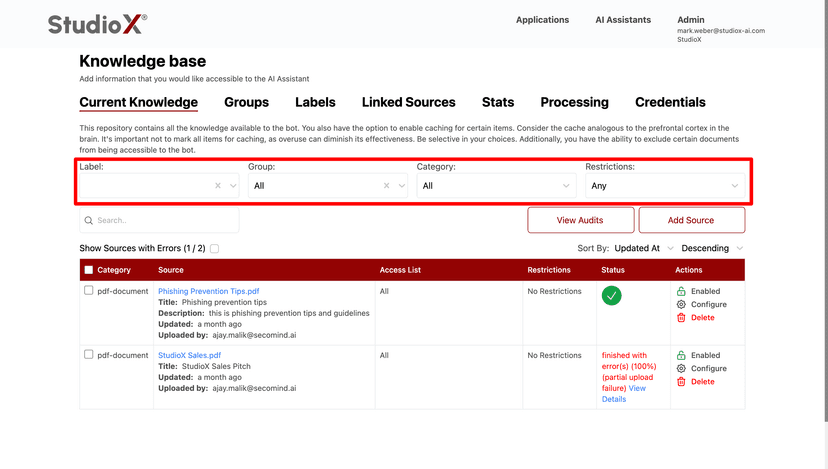Click the Status column header
The width and height of the screenshot is (828, 469).
click(613, 270)
